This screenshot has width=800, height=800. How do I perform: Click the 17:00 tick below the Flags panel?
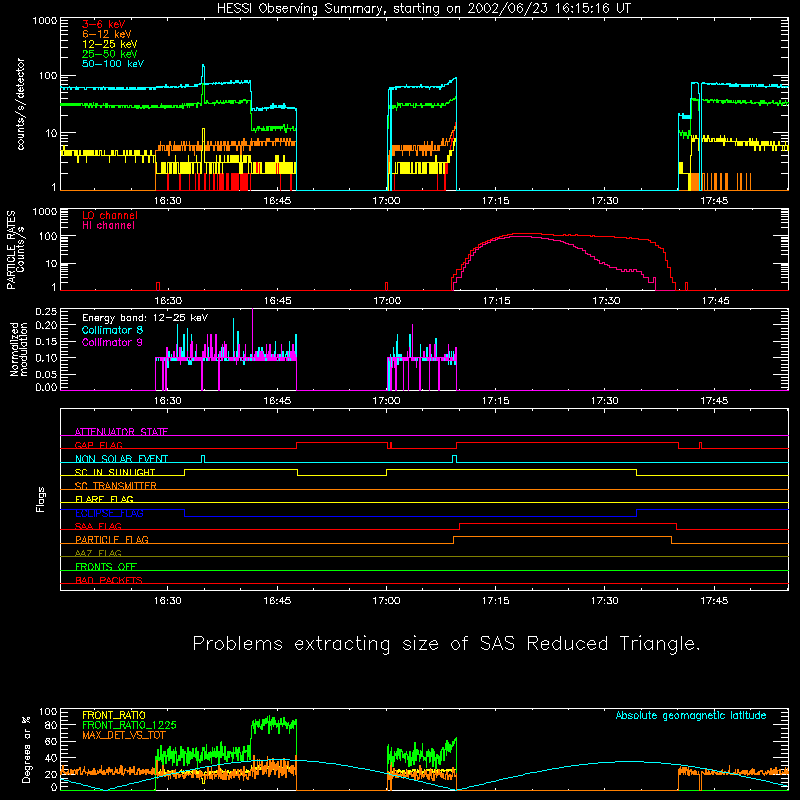click(x=386, y=601)
